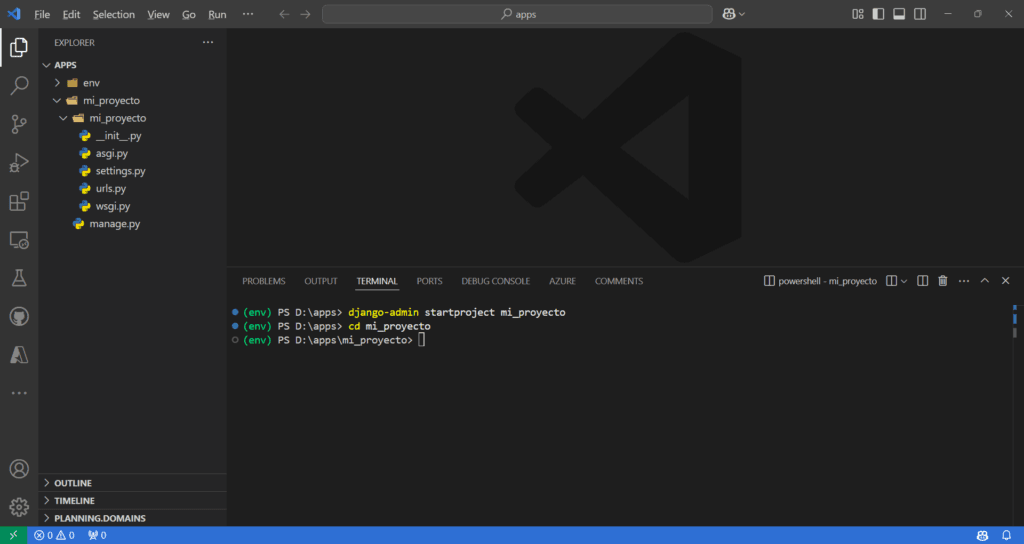Switch to the COMMENTS tab
This screenshot has height=544, width=1024.
click(x=619, y=281)
